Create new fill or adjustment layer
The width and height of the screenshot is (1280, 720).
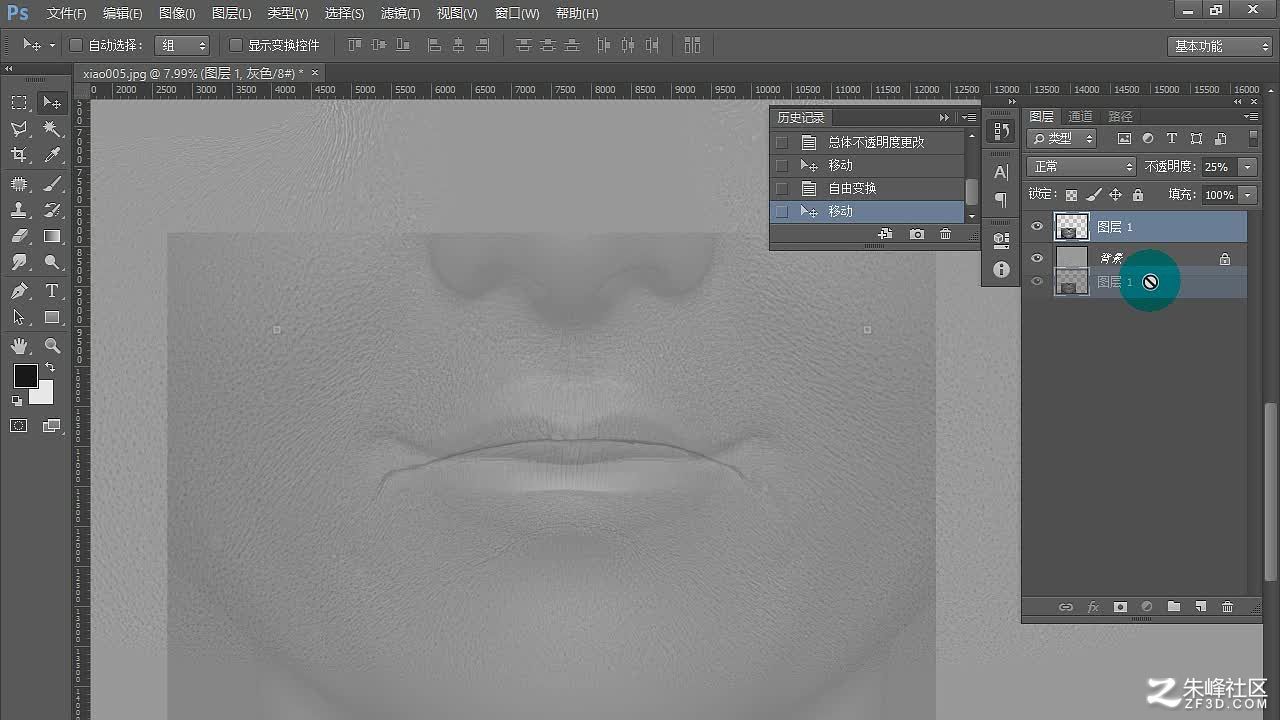(x=1147, y=607)
